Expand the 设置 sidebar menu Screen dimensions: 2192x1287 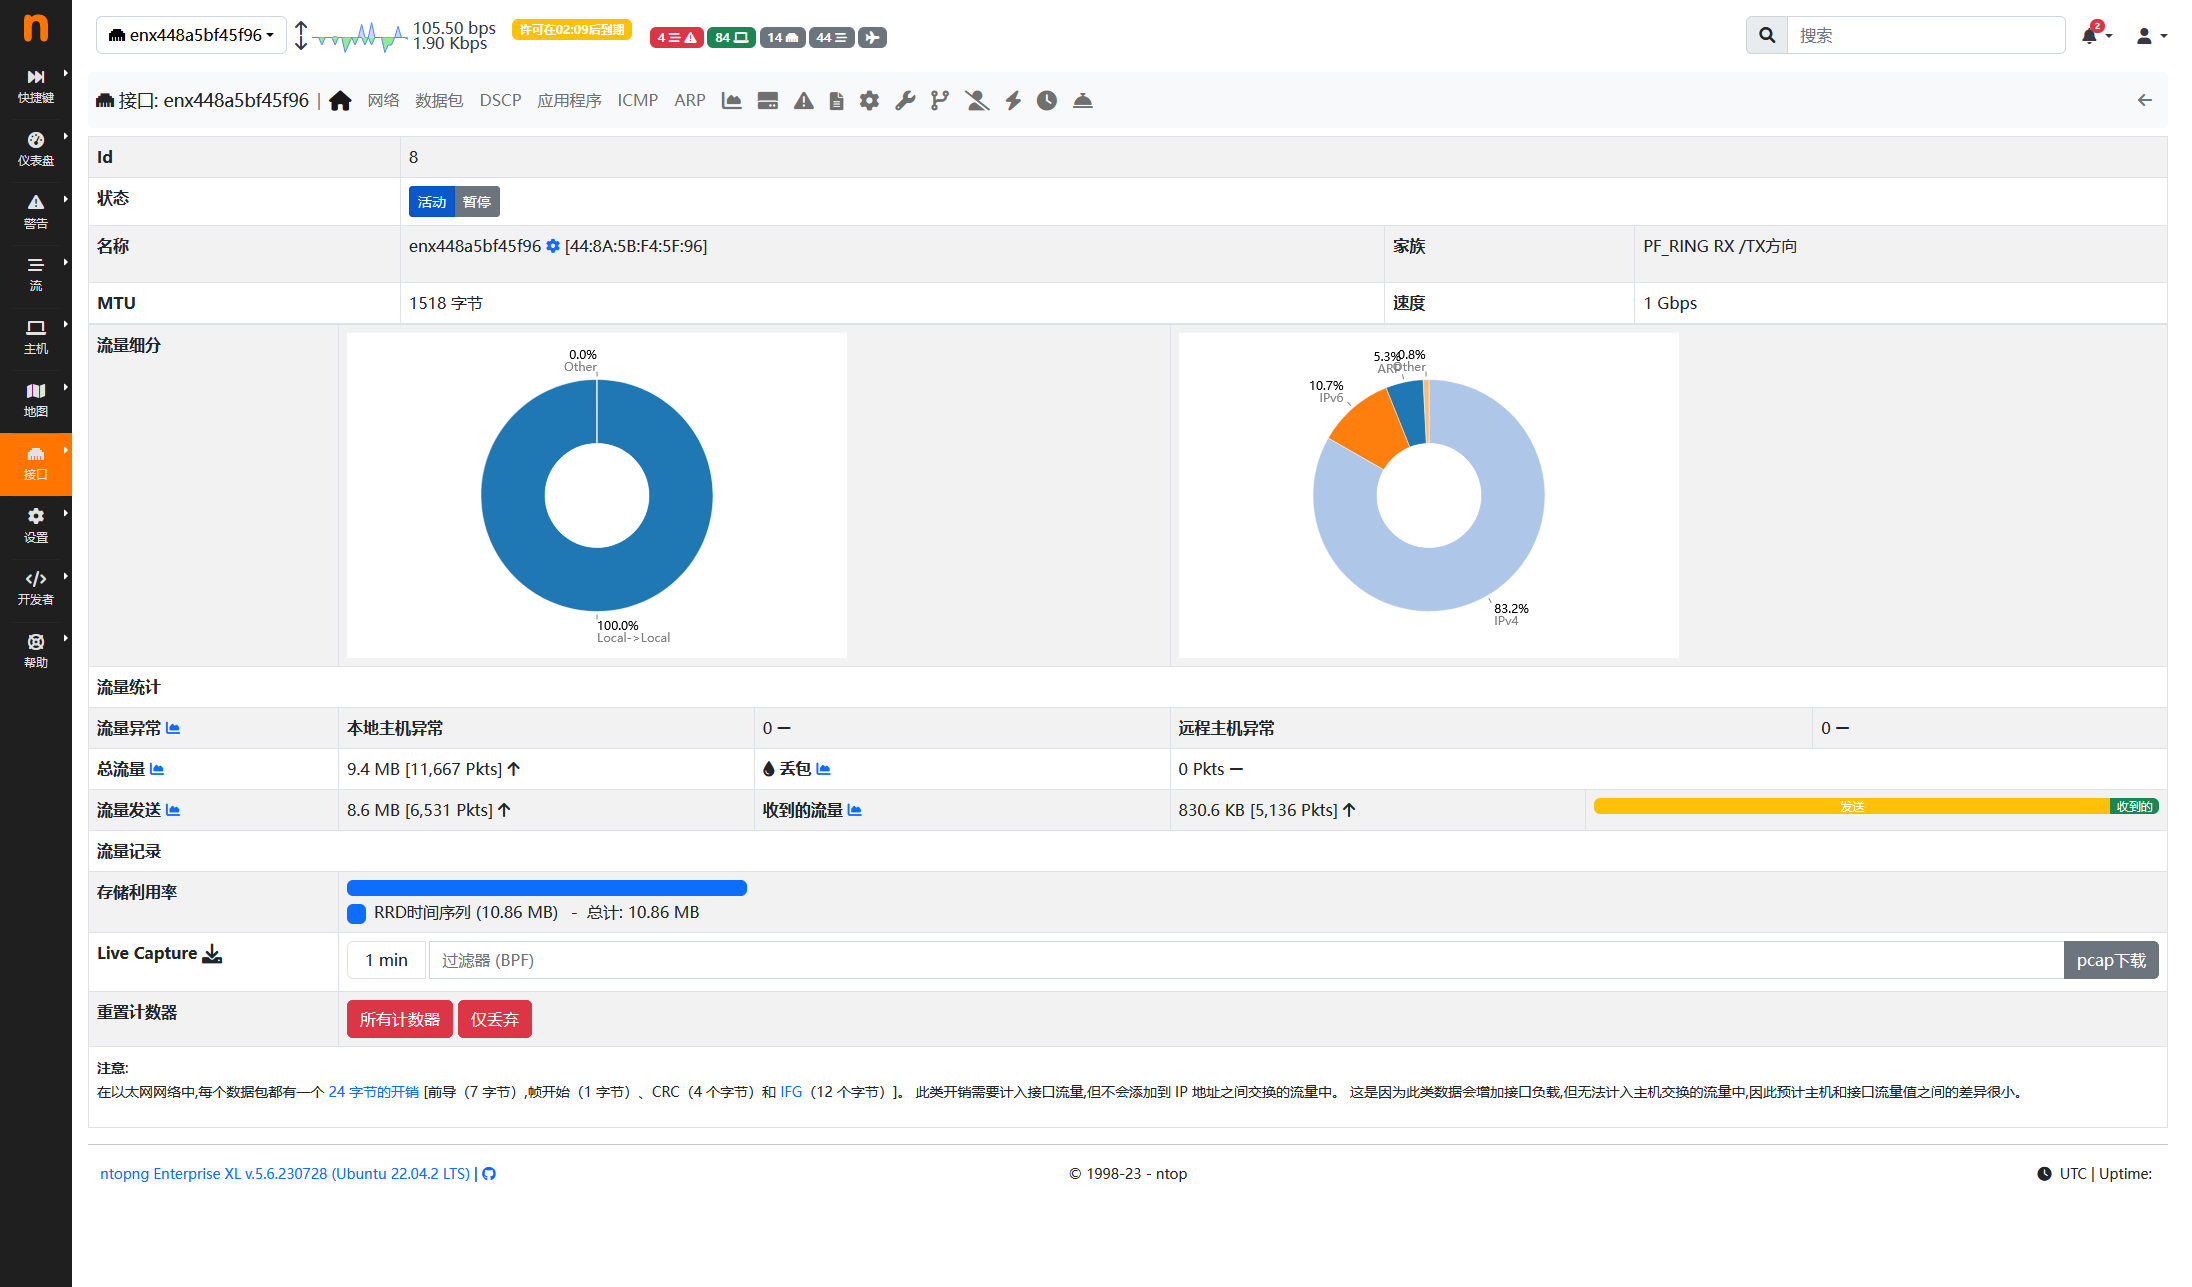click(x=36, y=526)
